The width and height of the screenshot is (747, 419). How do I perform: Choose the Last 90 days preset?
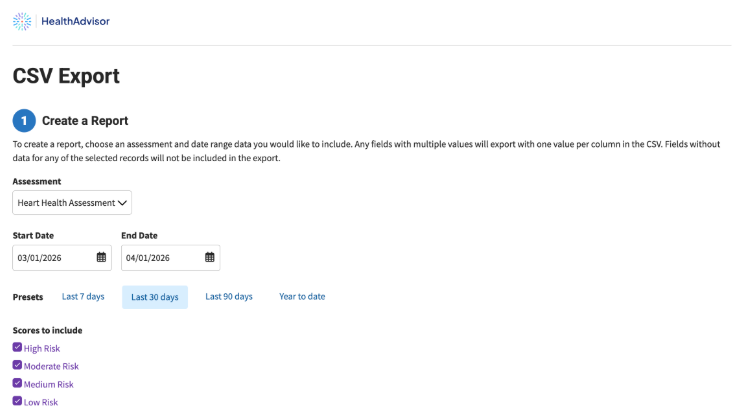(229, 297)
